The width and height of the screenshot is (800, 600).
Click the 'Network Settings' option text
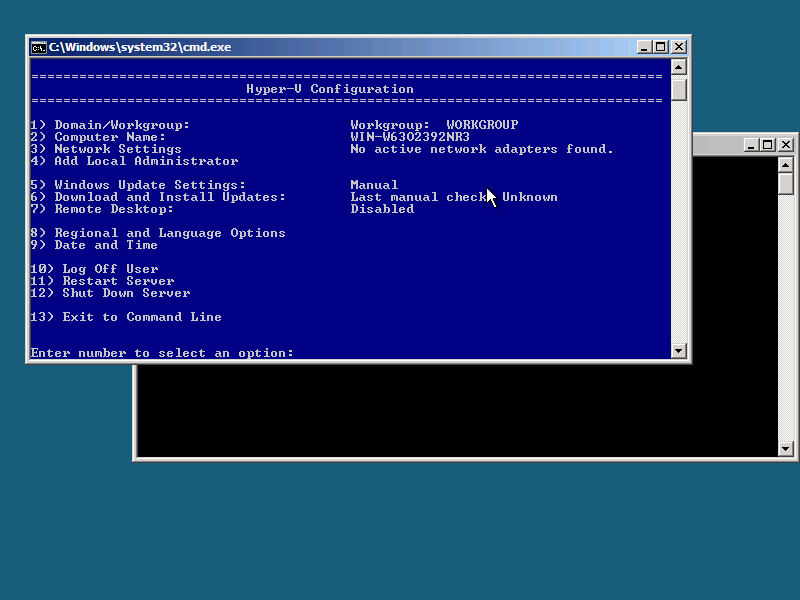pyautogui.click(x=118, y=149)
